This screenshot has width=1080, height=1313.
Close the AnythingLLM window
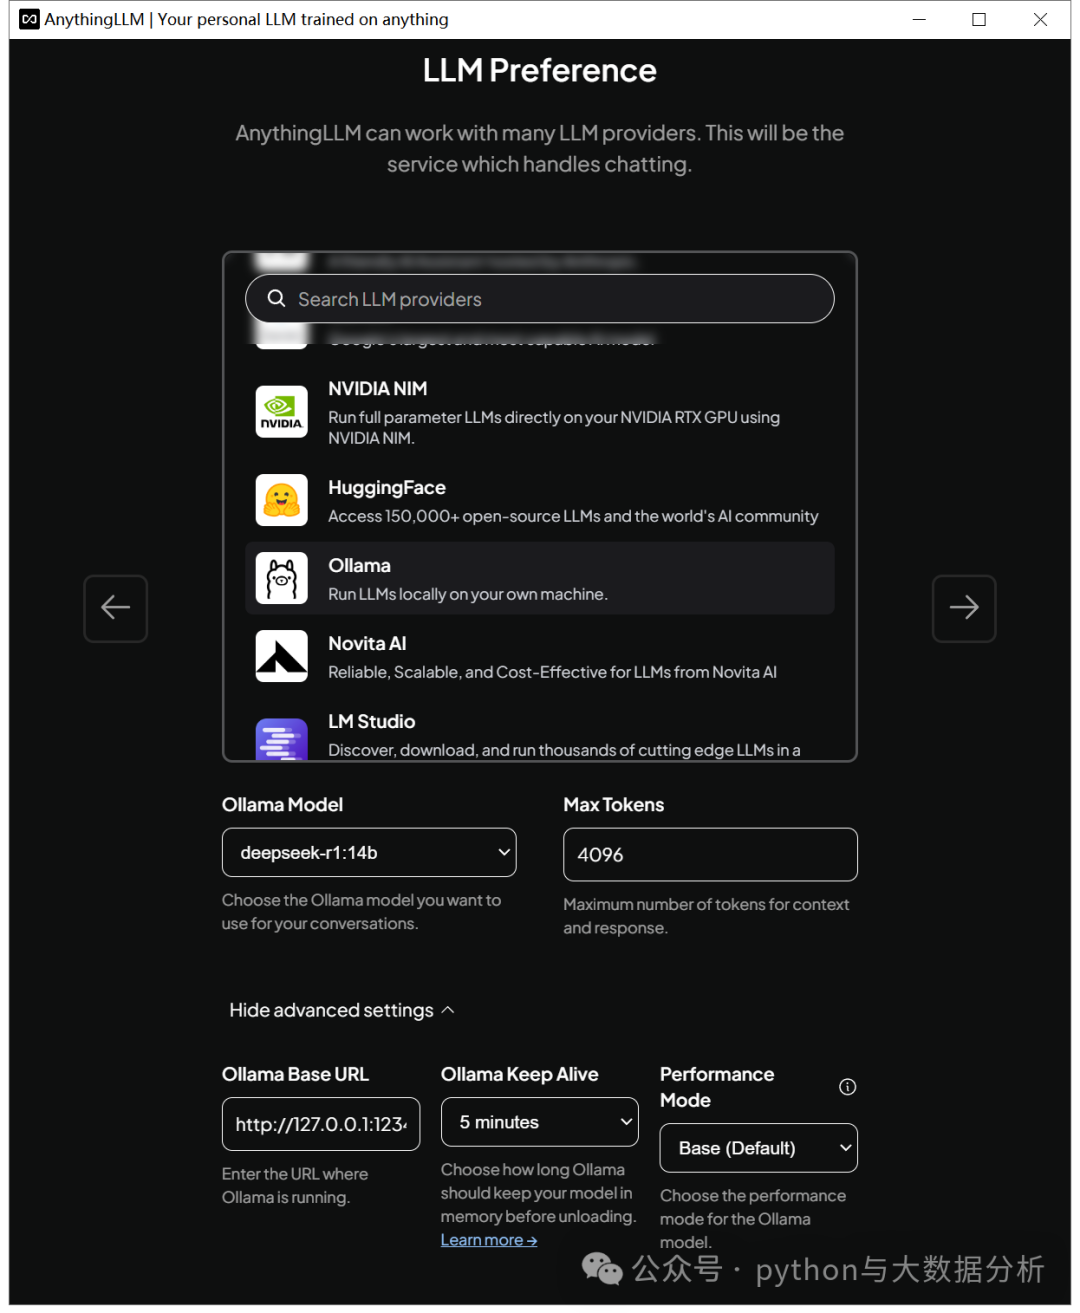click(1040, 19)
